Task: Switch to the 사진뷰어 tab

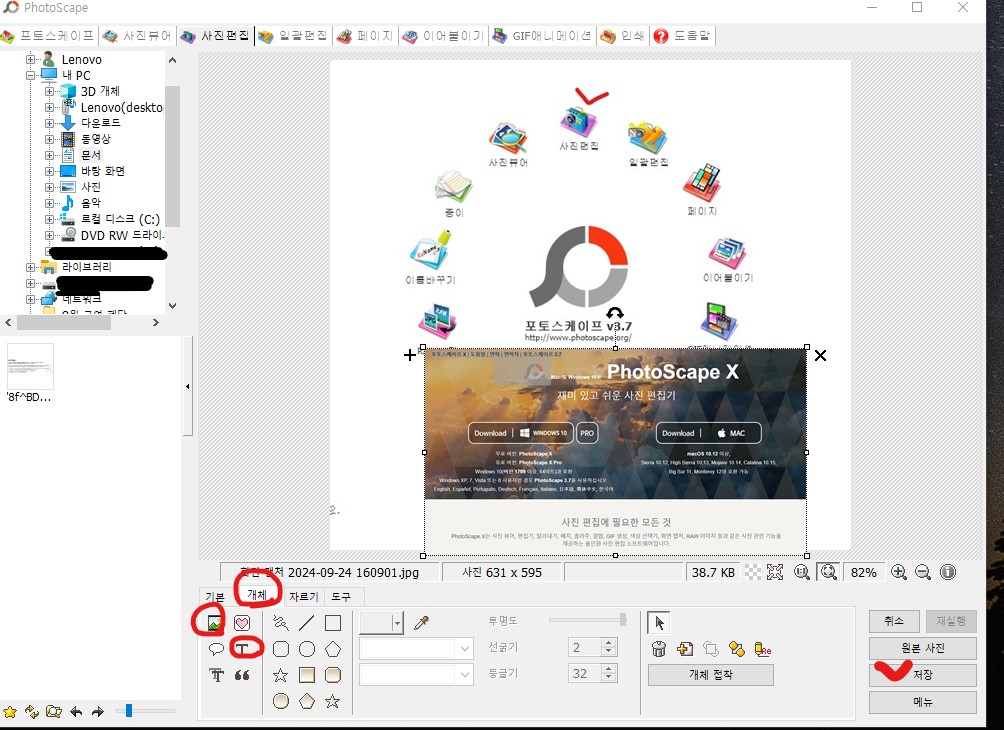Action: tap(138, 36)
